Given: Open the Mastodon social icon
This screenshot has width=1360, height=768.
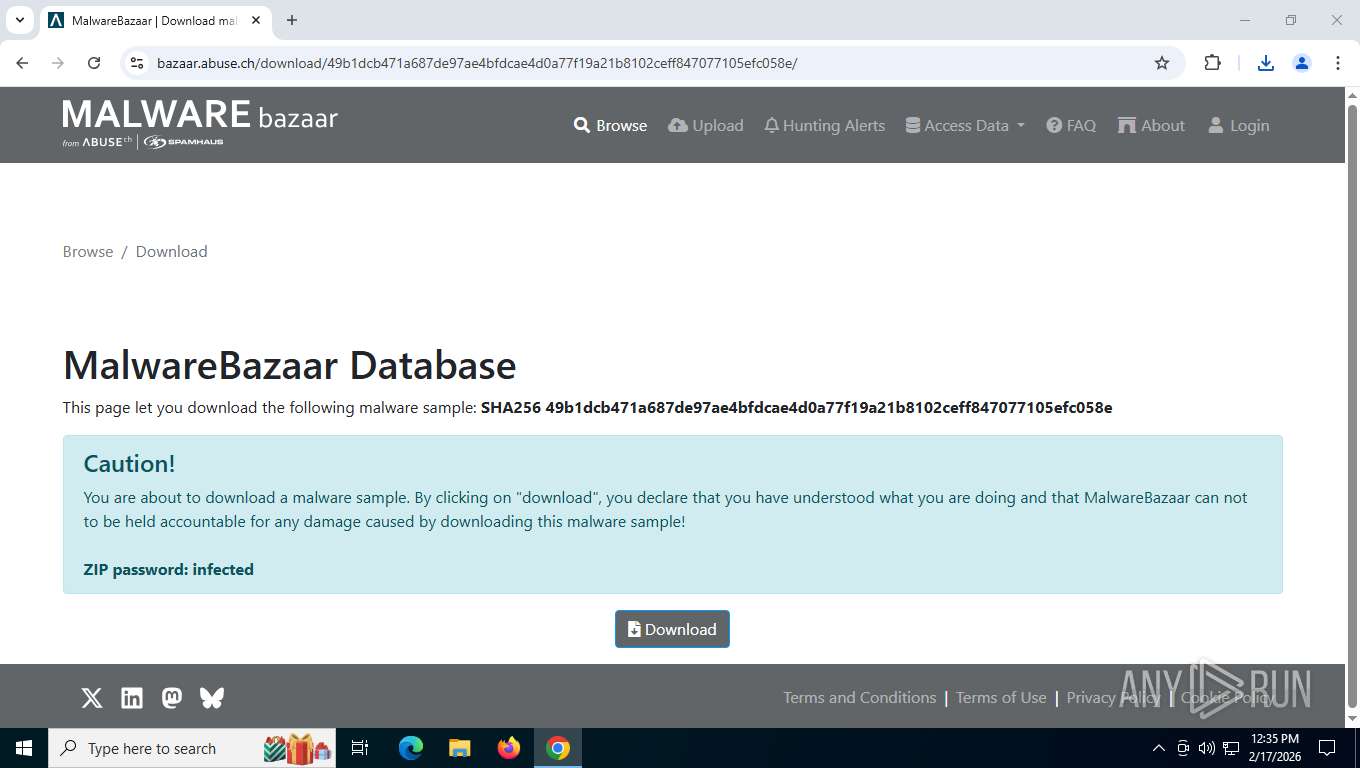Looking at the screenshot, I should (172, 698).
